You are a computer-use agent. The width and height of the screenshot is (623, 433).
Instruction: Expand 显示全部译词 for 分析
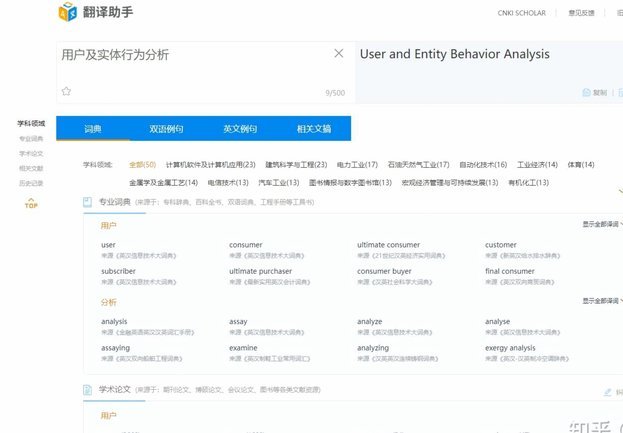click(x=602, y=301)
